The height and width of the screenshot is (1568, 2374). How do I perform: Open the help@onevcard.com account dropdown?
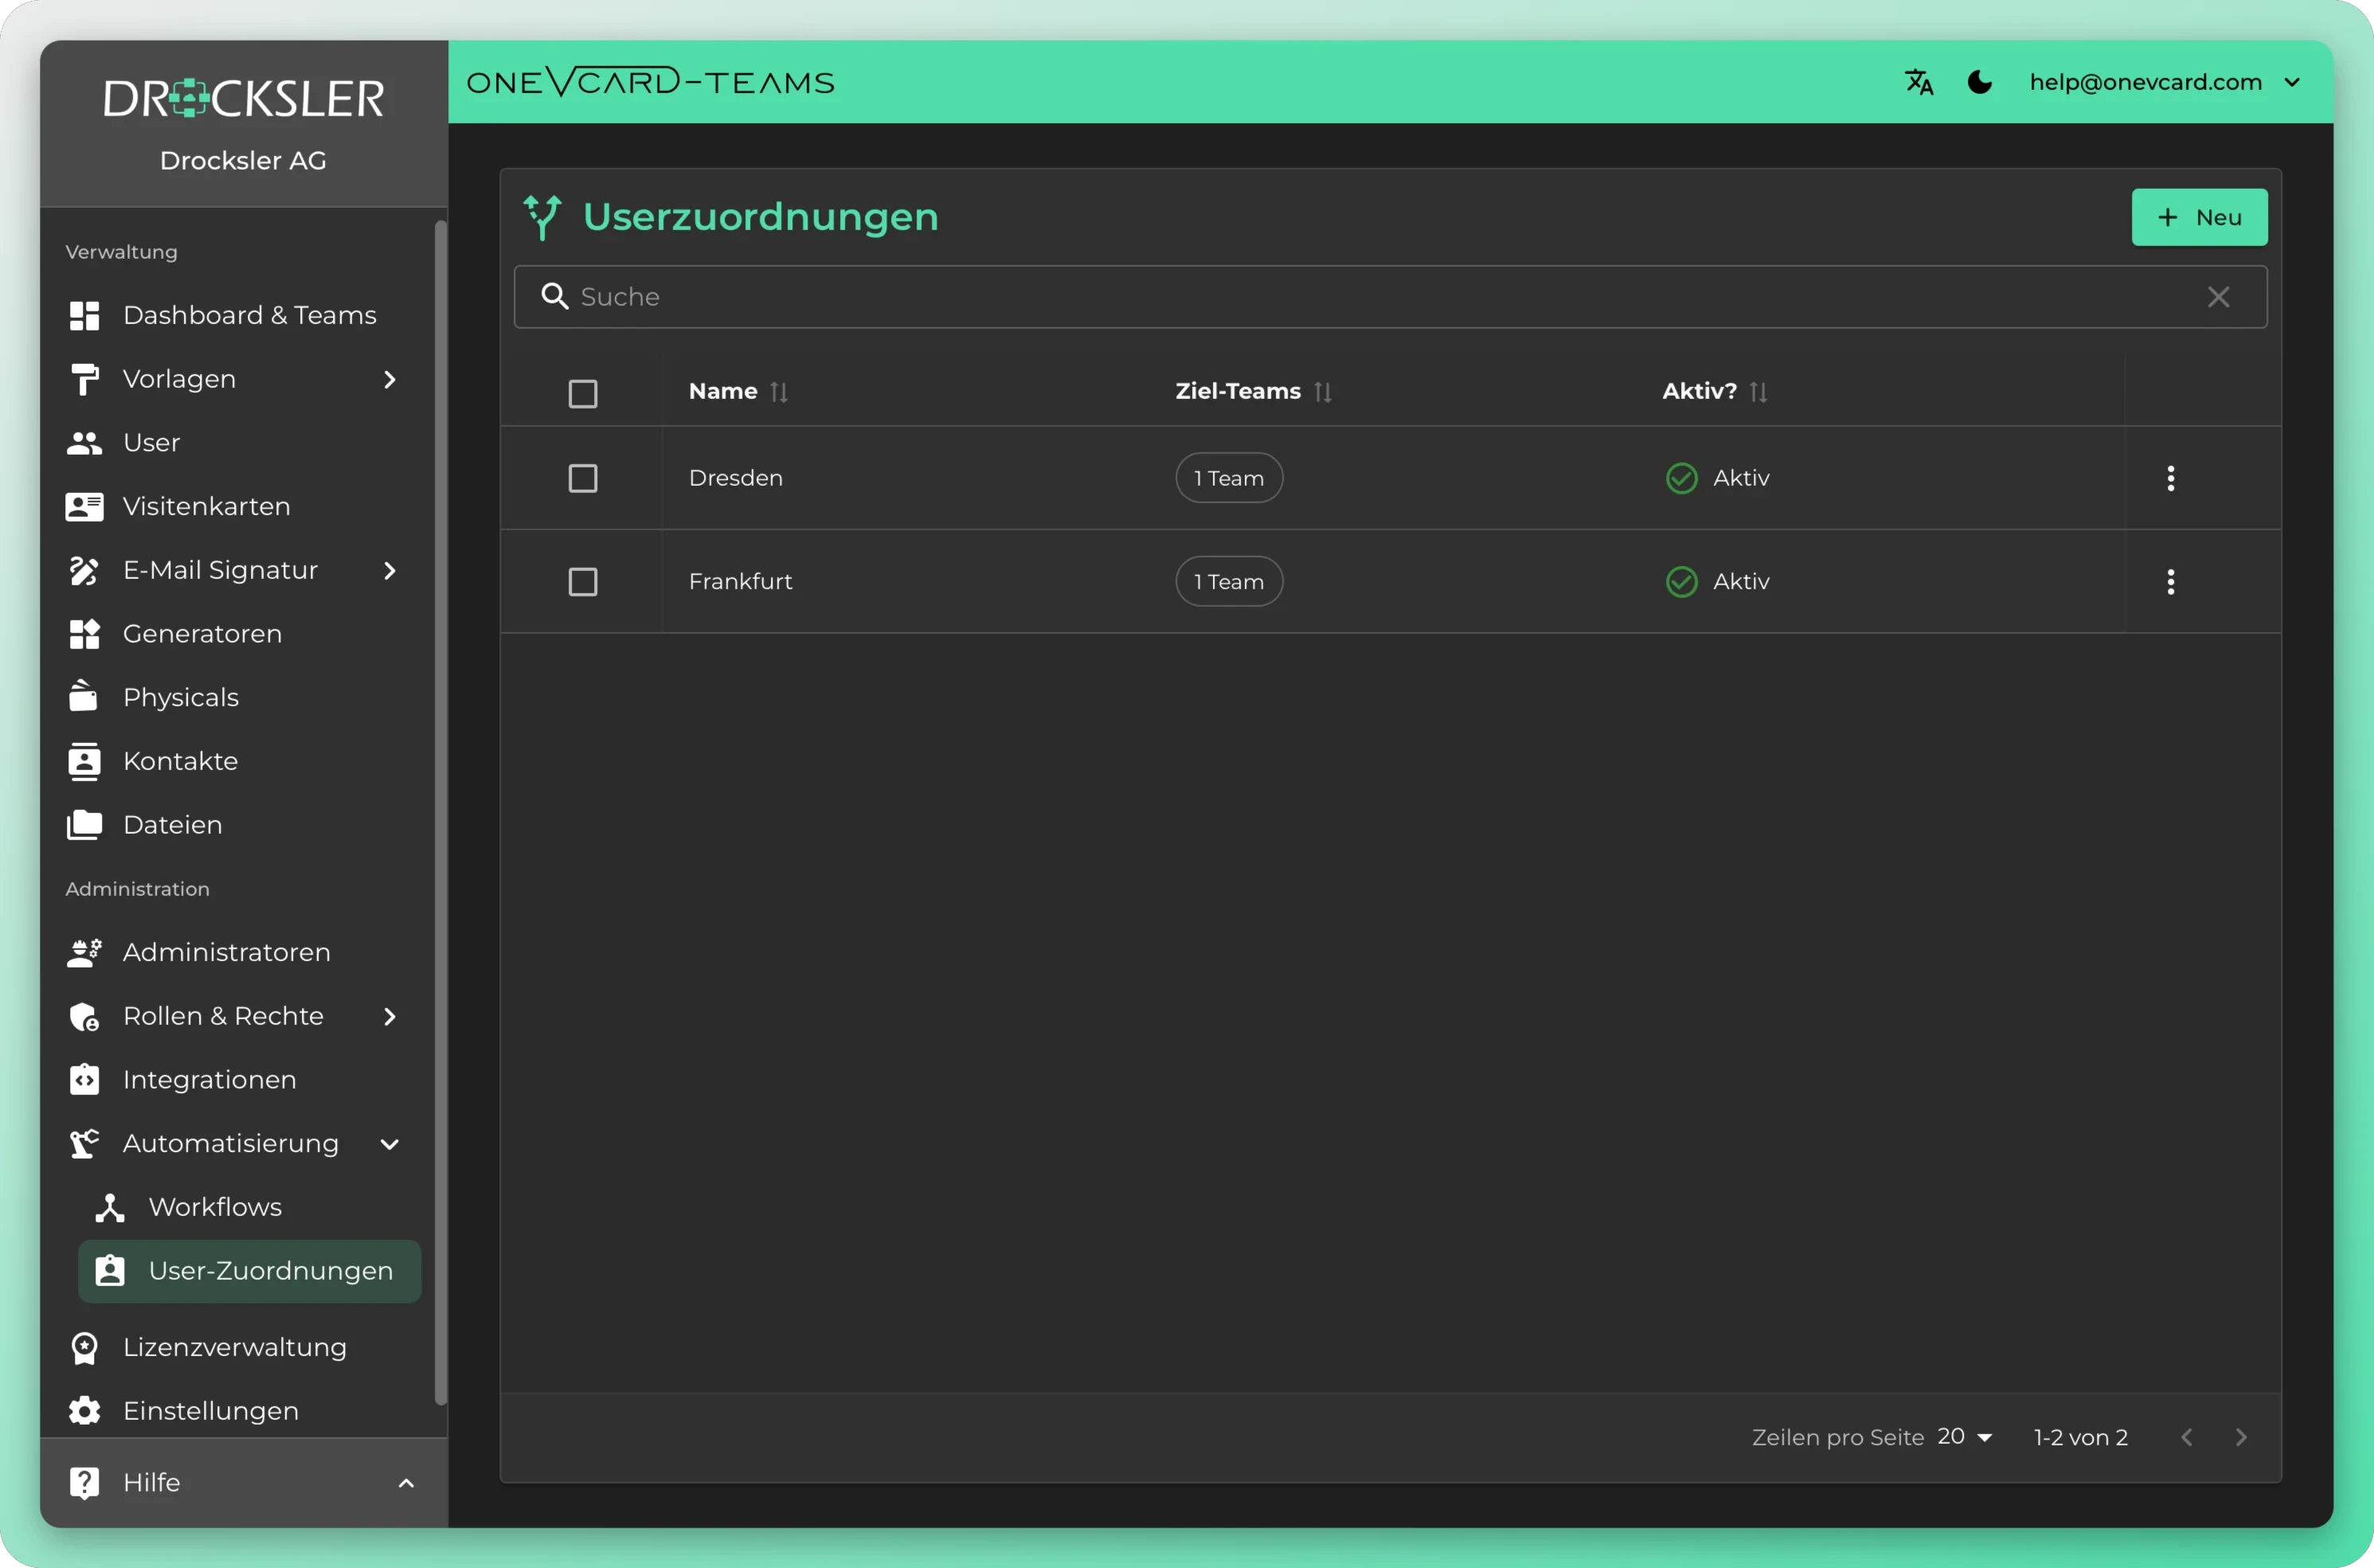2165,82
